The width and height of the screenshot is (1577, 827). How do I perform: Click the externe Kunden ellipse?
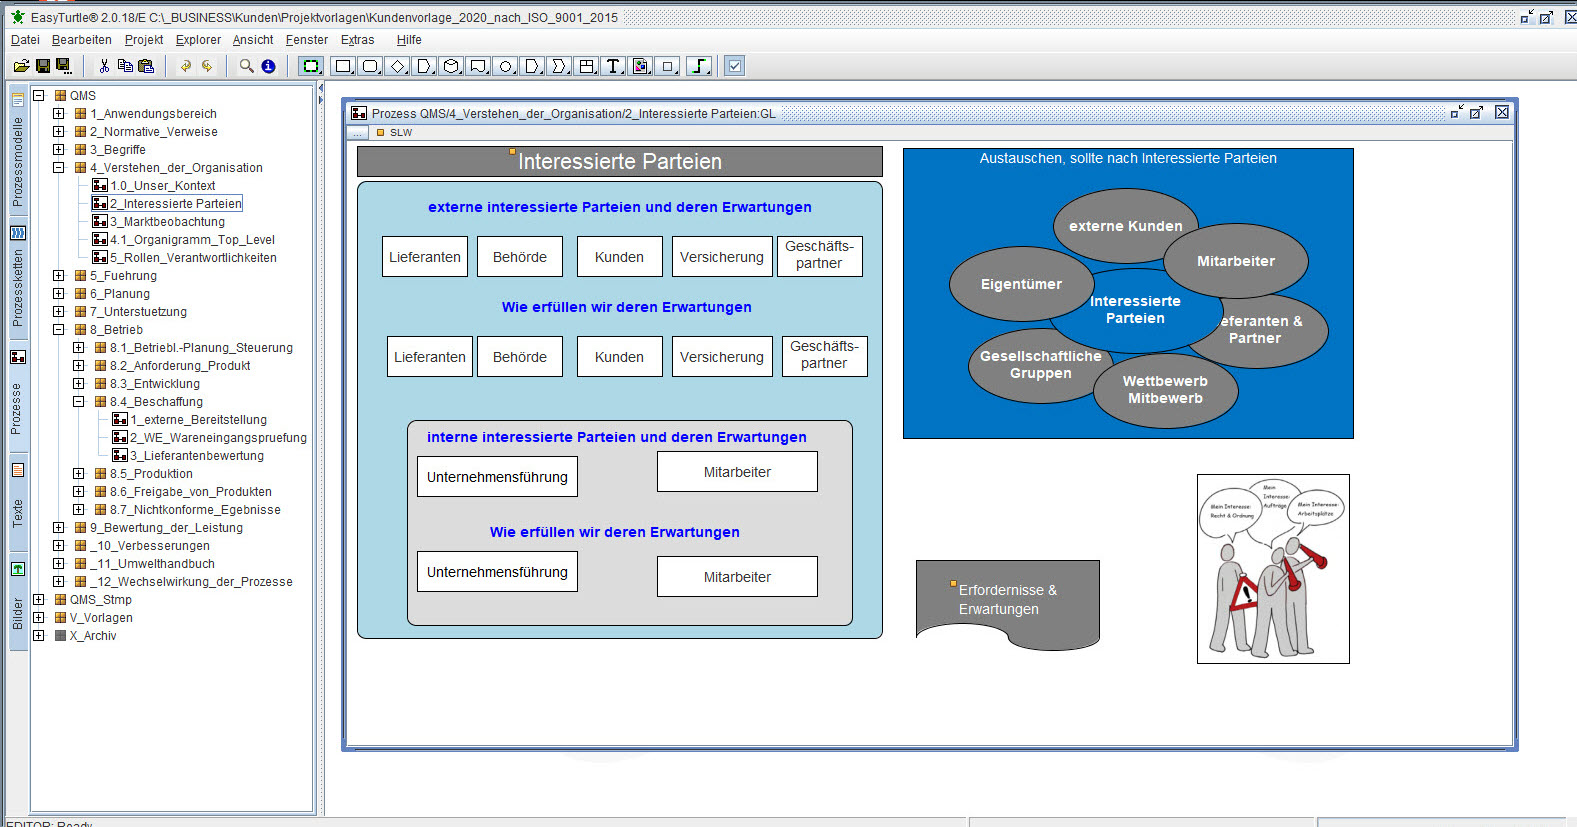pos(1125,226)
